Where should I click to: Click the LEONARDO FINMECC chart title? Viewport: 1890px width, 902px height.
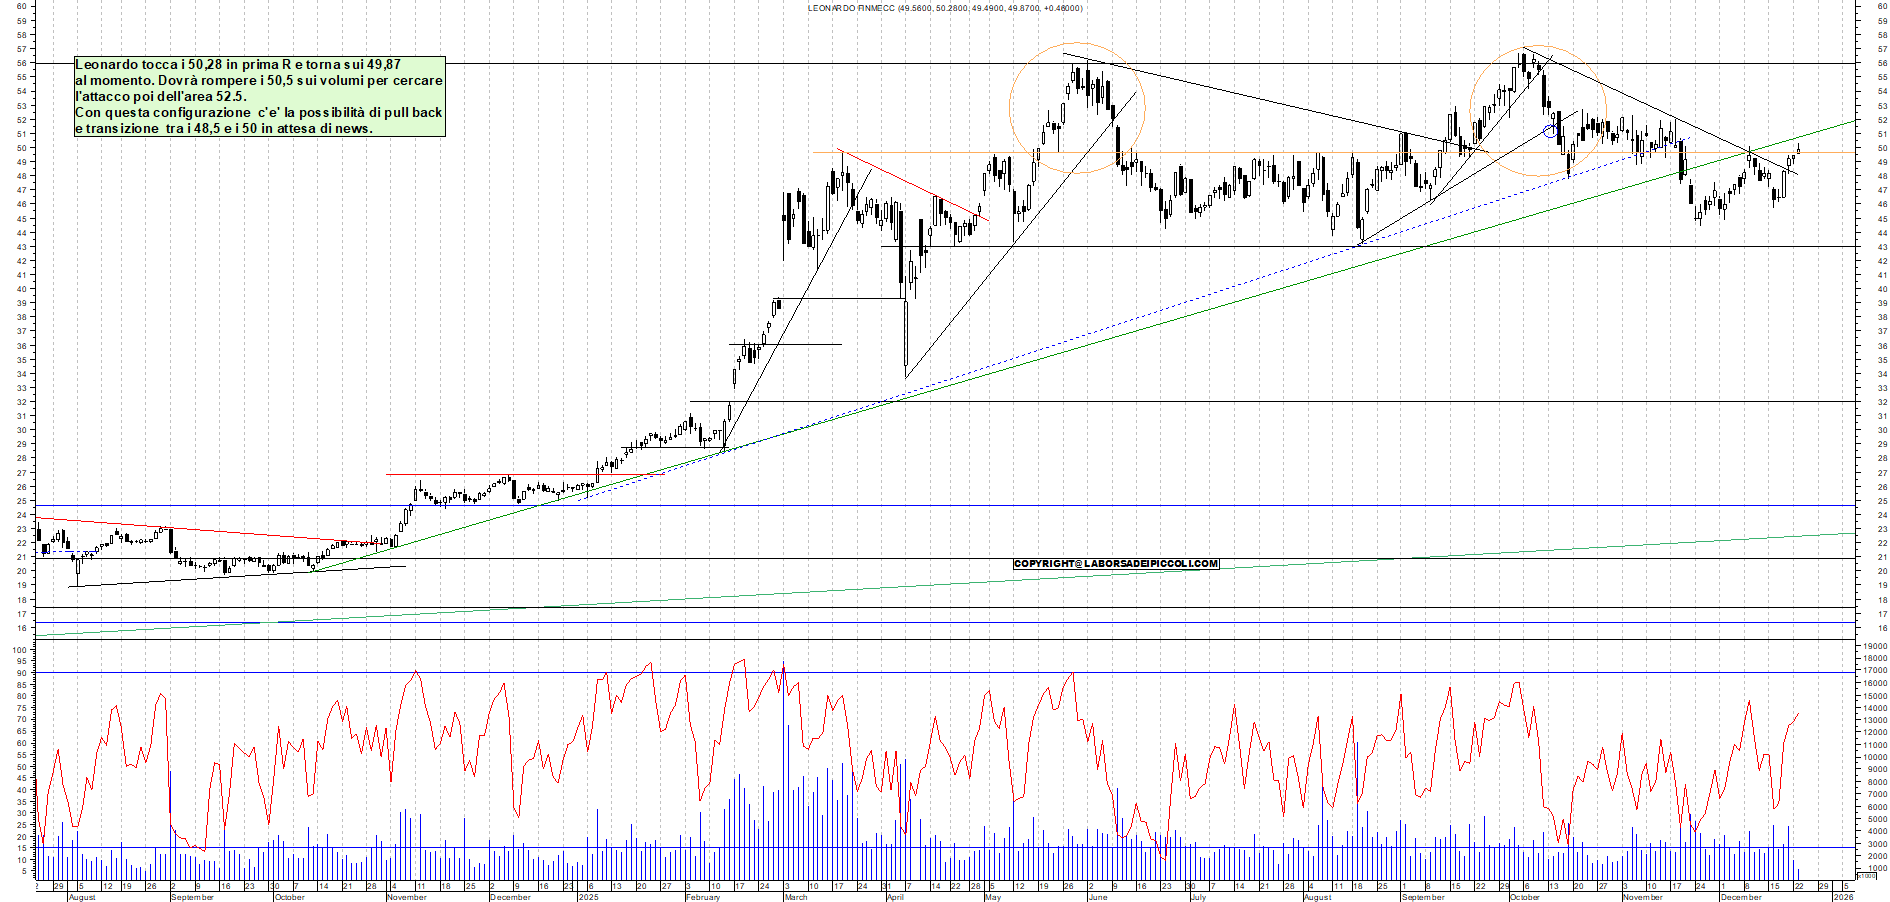click(944, 8)
